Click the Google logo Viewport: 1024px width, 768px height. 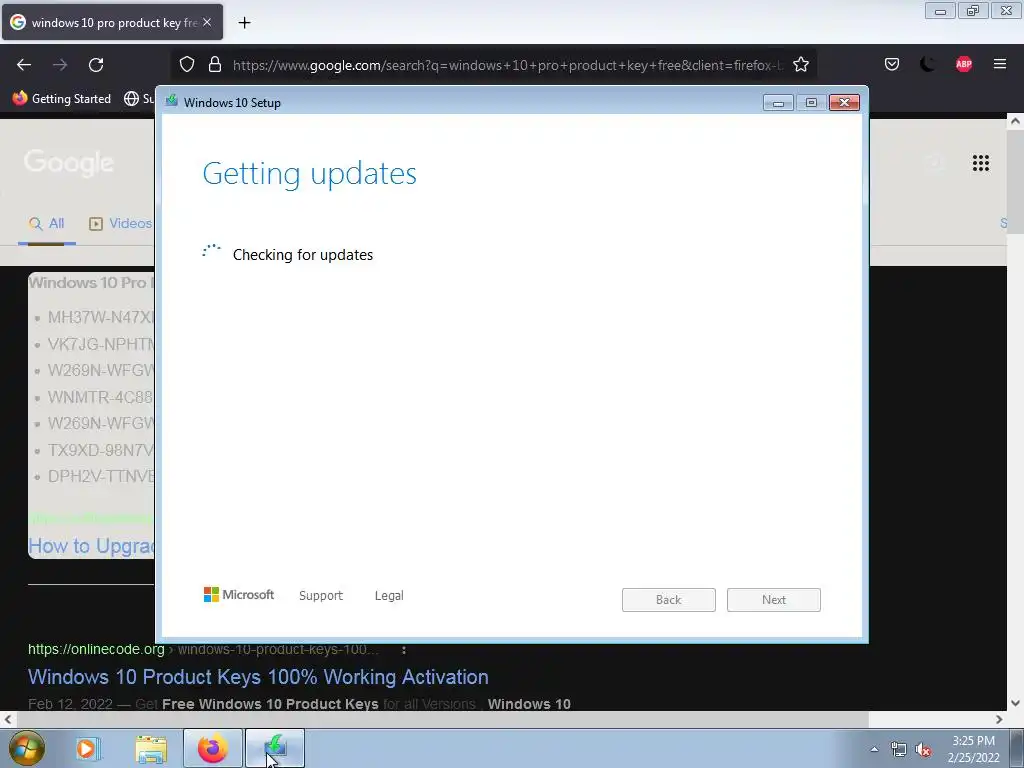[69, 163]
